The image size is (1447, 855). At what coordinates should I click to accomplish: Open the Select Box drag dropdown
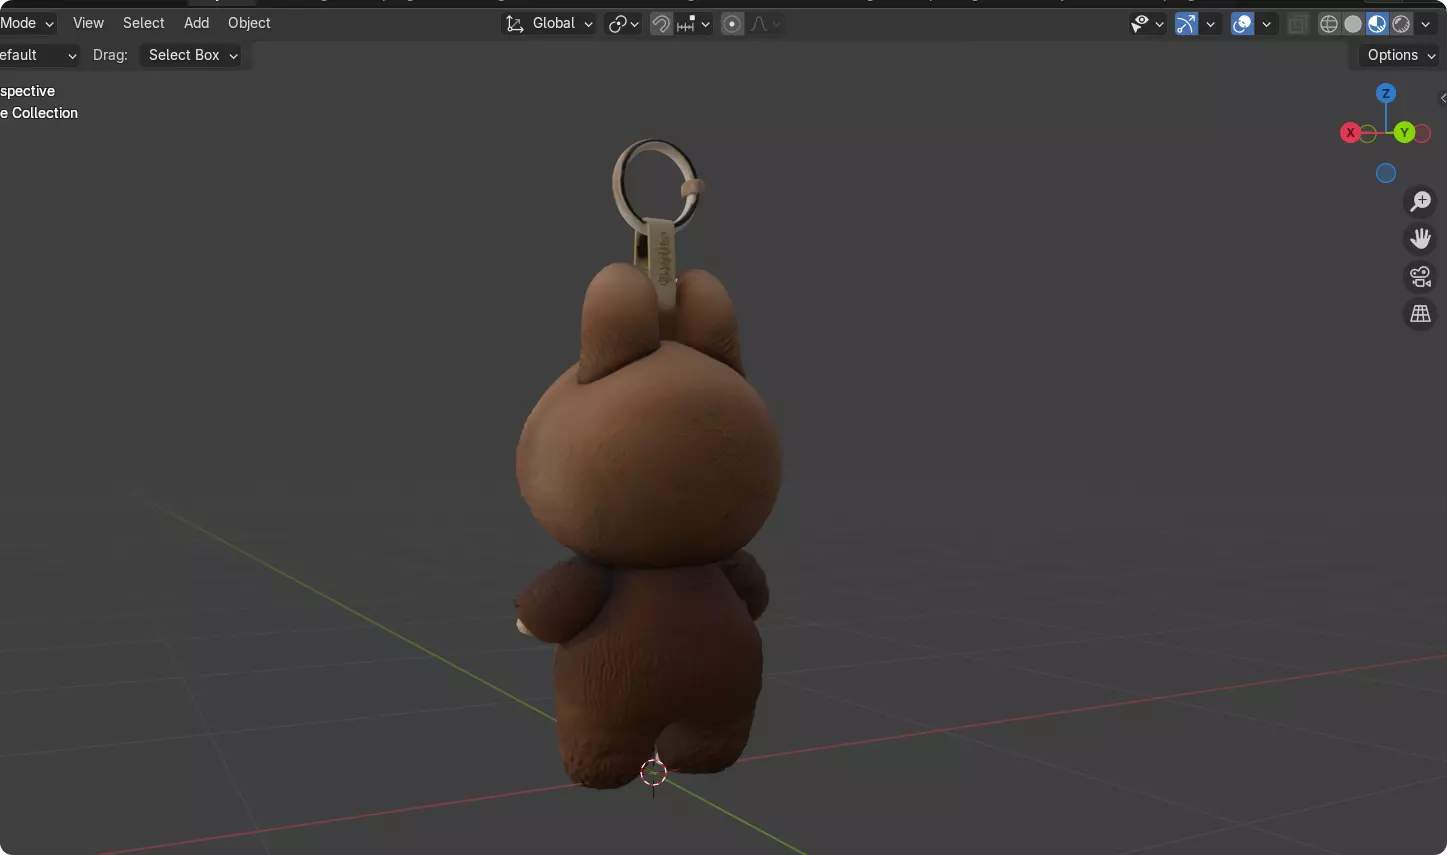click(x=191, y=55)
